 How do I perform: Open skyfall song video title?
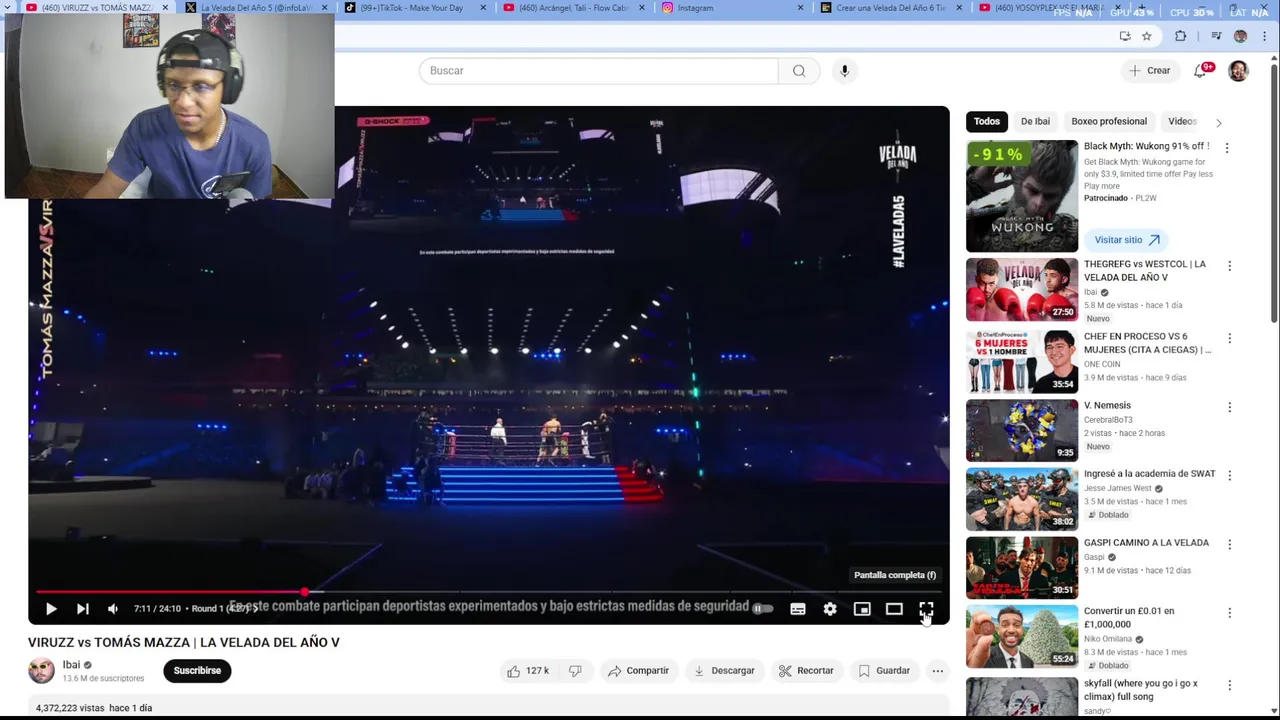[1141, 690]
